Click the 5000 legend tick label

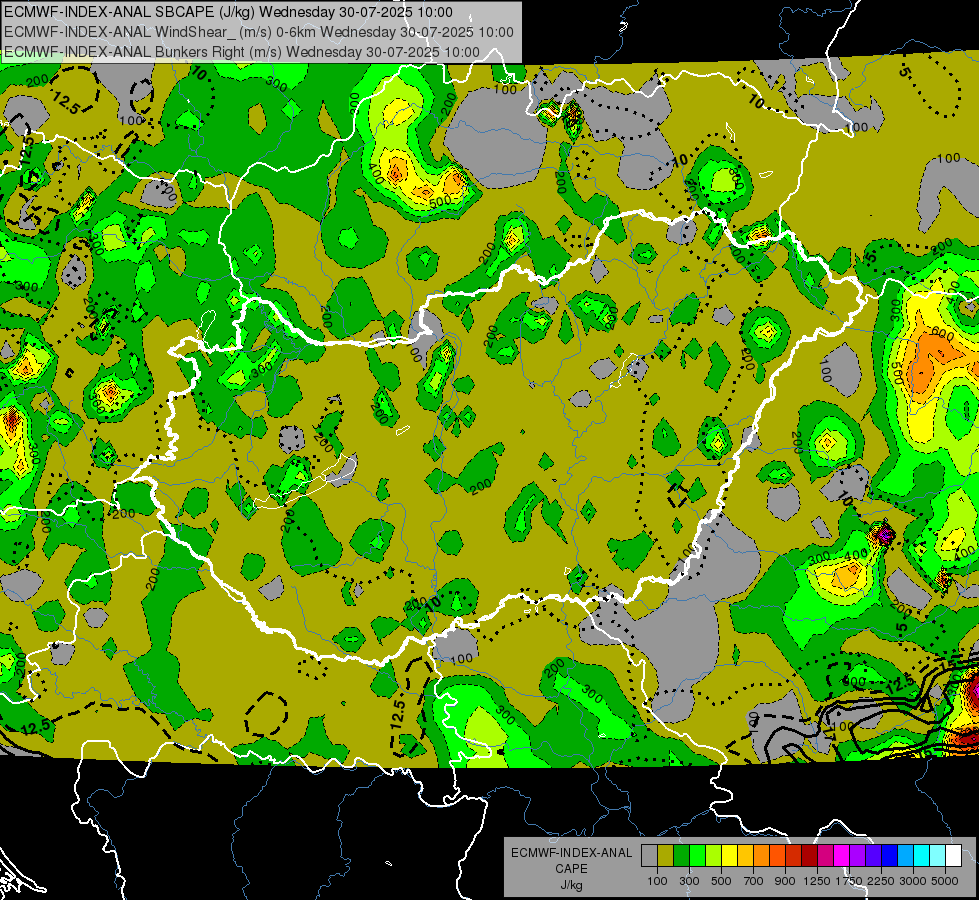pos(945,881)
